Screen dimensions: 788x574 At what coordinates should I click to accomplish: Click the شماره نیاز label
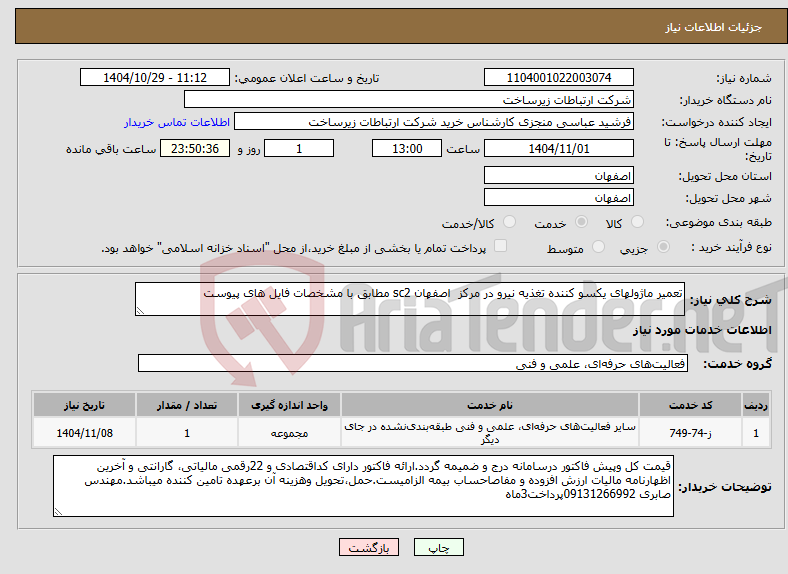coord(743,78)
